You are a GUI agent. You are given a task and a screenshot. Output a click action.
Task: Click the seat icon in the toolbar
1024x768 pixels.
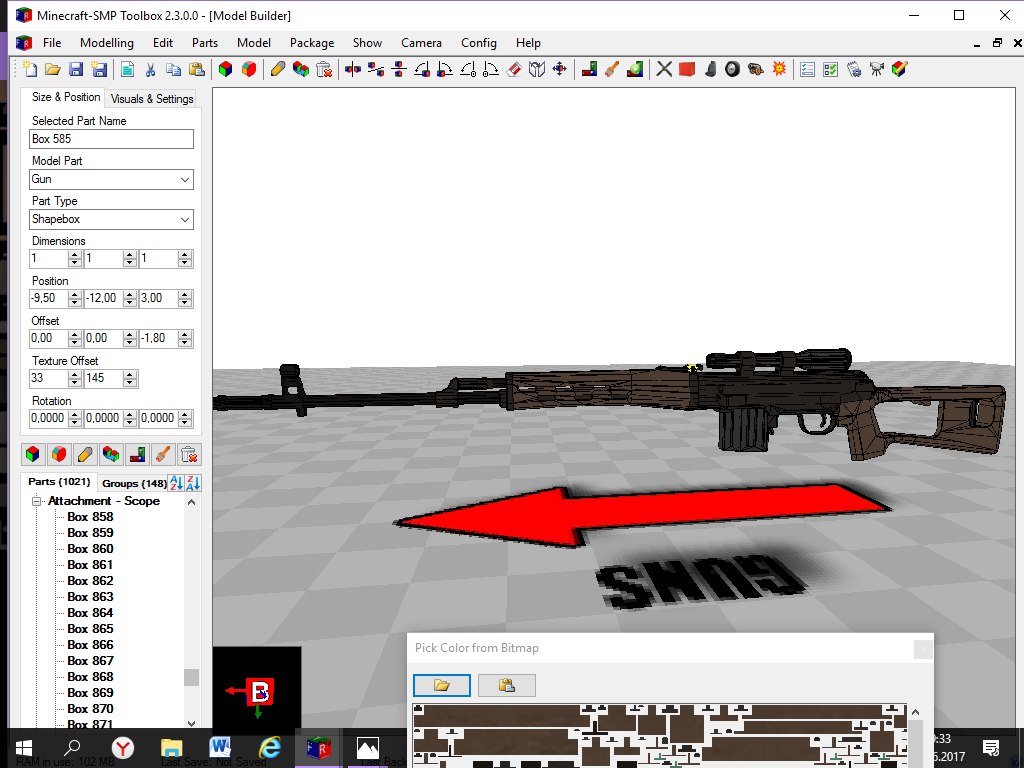coord(710,69)
